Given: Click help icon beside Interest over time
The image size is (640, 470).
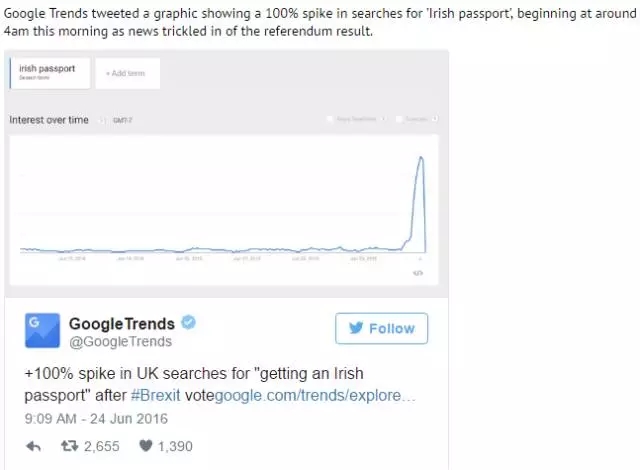Looking at the screenshot, I should (97, 120).
